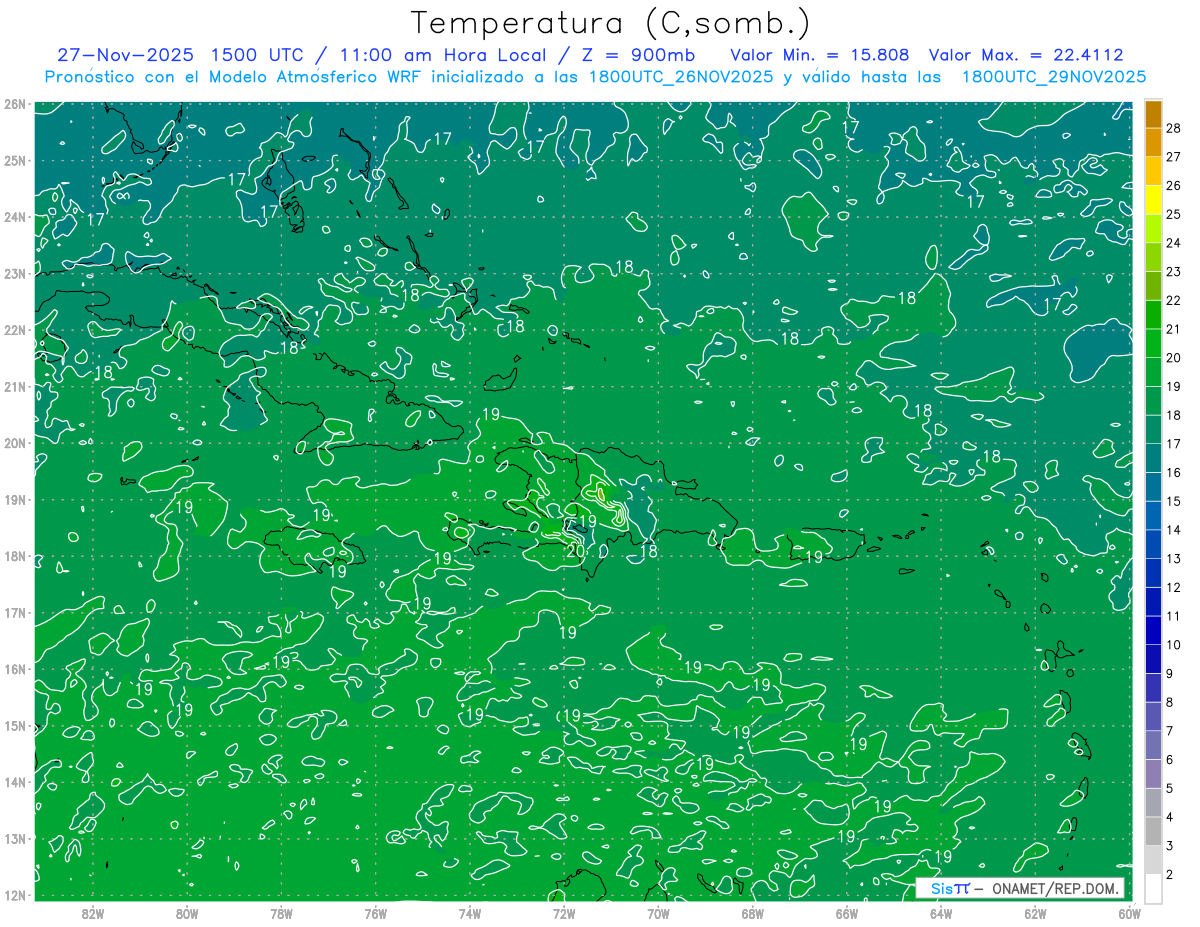The width and height of the screenshot is (1200, 927).
Task: Click the 16N latitude label
Action: point(14,669)
